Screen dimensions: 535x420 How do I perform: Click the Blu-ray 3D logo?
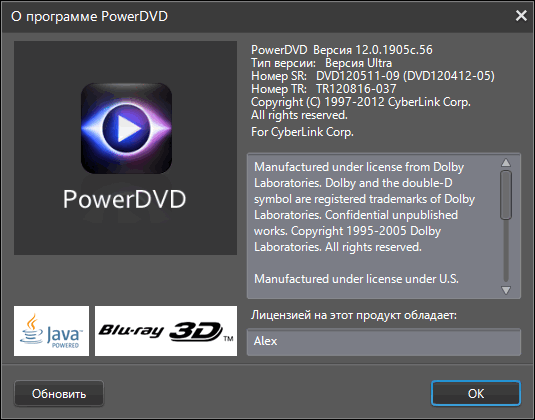tap(166, 331)
